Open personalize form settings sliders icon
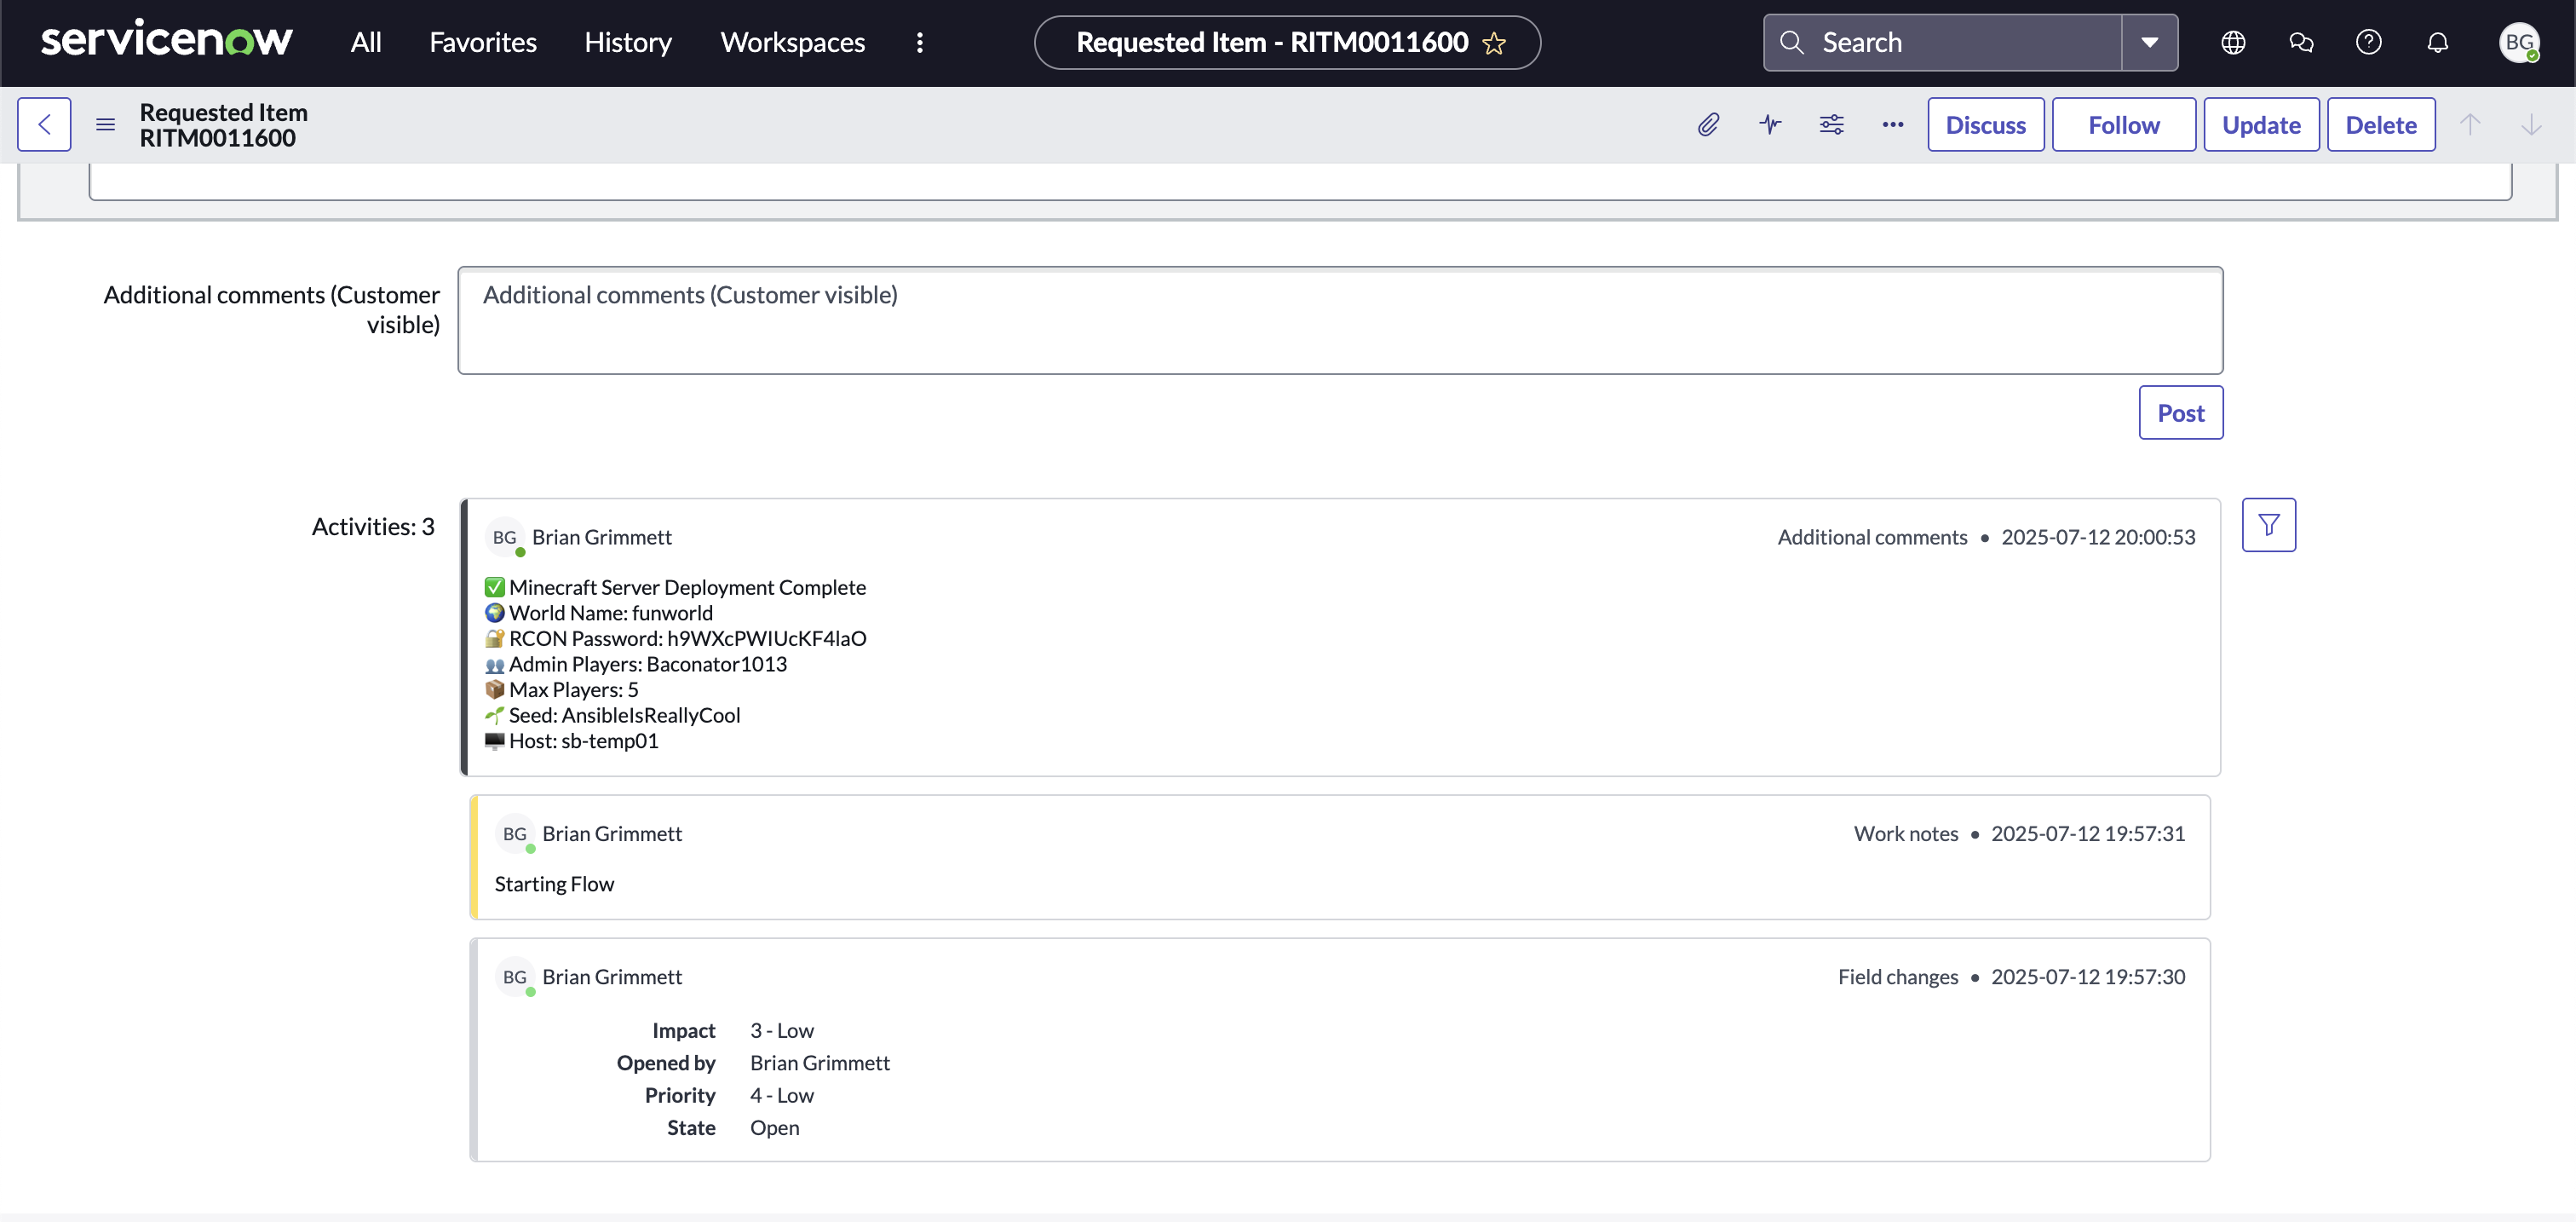 pyautogui.click(x=1831, y=125)
